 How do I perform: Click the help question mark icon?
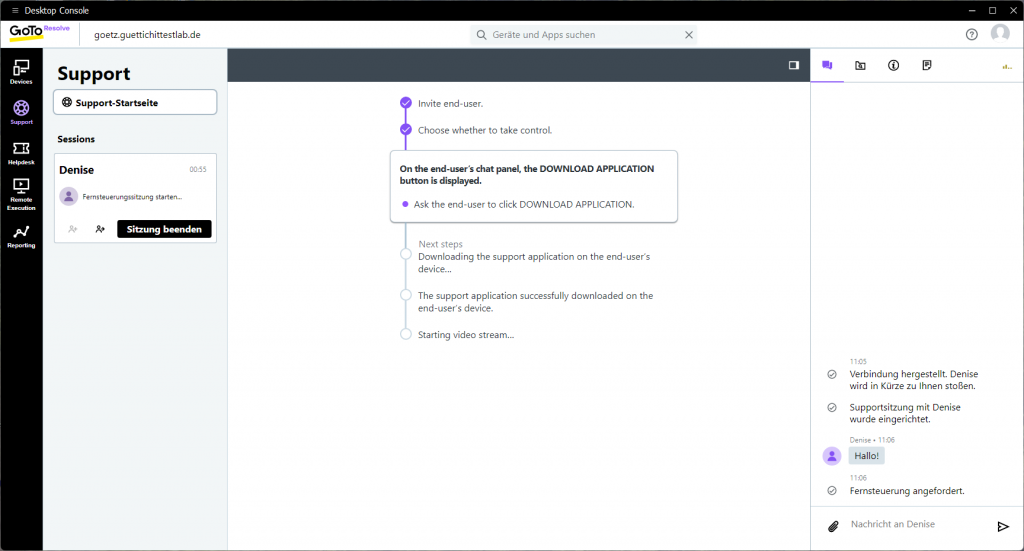tap(972, 34)
